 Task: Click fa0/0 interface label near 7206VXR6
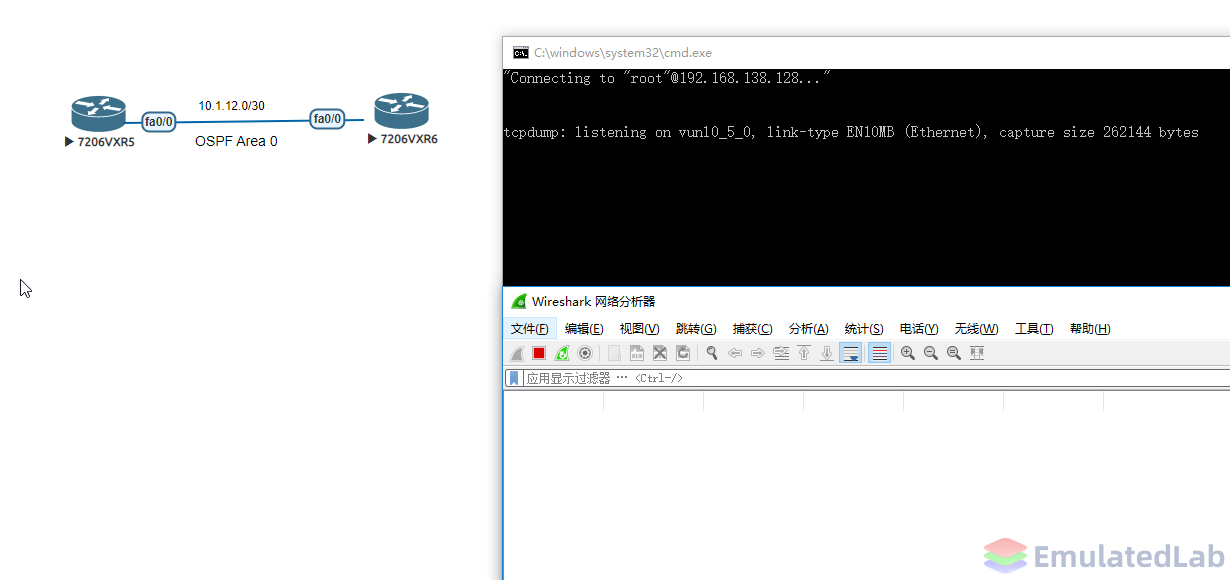pyautogui.click(x=328, y=119)
